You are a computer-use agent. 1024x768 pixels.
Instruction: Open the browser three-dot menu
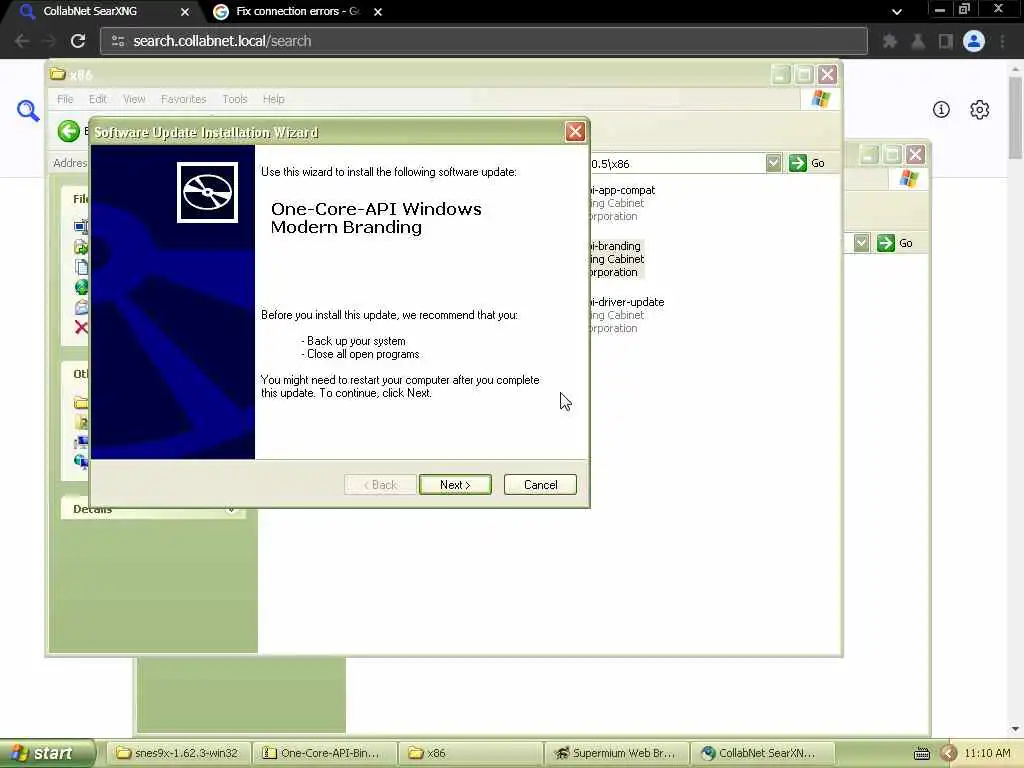(x=1002, y=41)
